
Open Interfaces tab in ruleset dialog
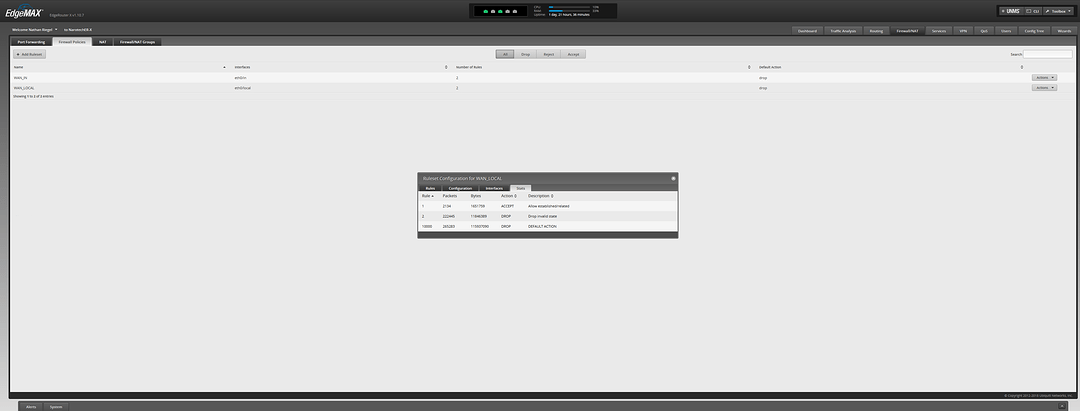point(495,188)
